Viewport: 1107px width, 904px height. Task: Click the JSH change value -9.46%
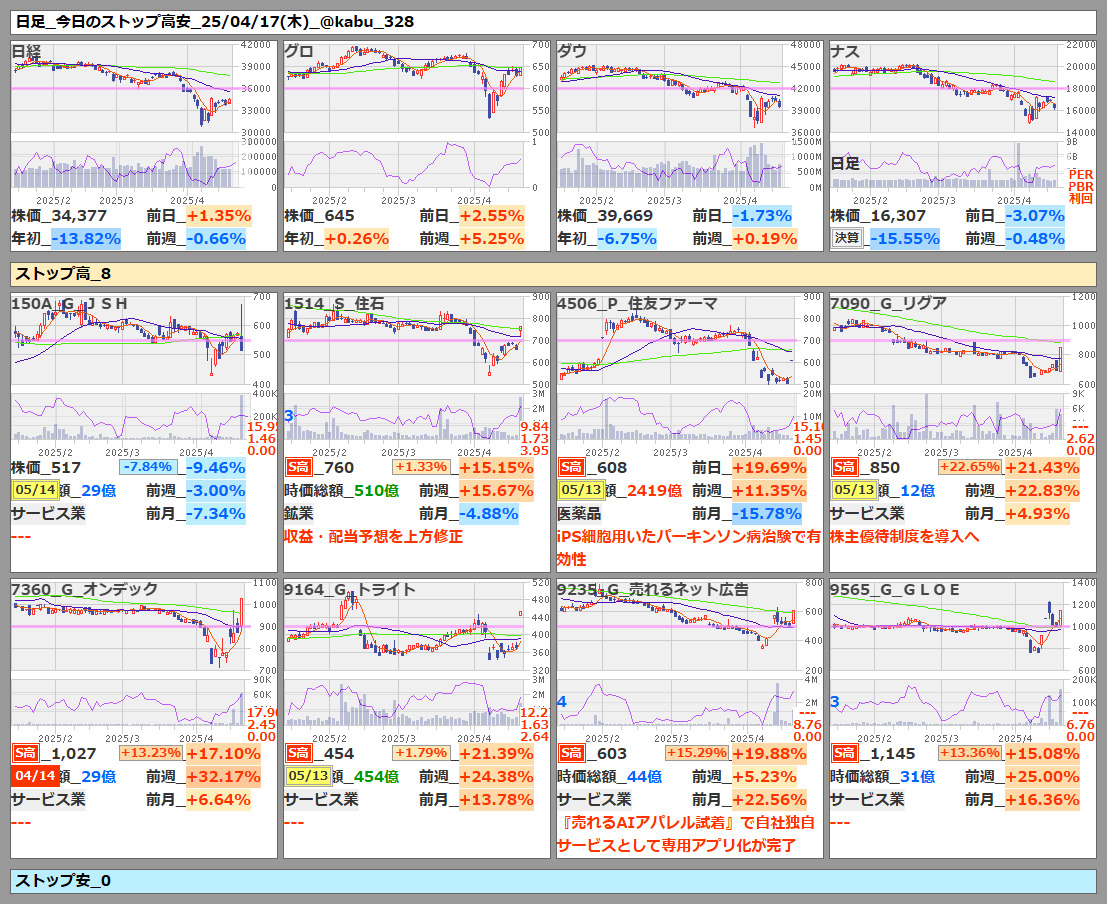pyautogui.click(x=216, y=468)
